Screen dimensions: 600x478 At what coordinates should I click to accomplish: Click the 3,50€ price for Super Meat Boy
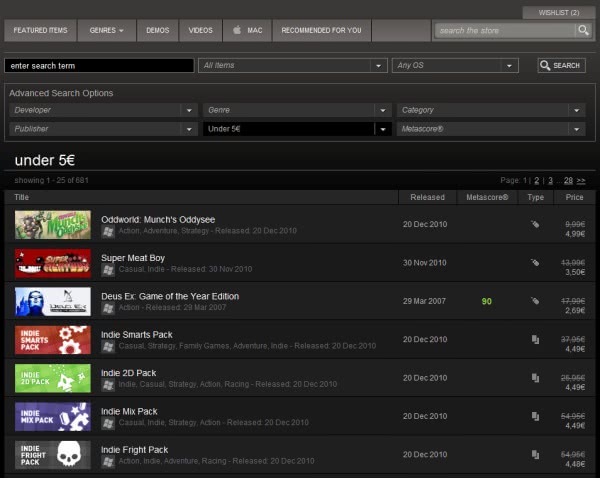tap(575, 272)
